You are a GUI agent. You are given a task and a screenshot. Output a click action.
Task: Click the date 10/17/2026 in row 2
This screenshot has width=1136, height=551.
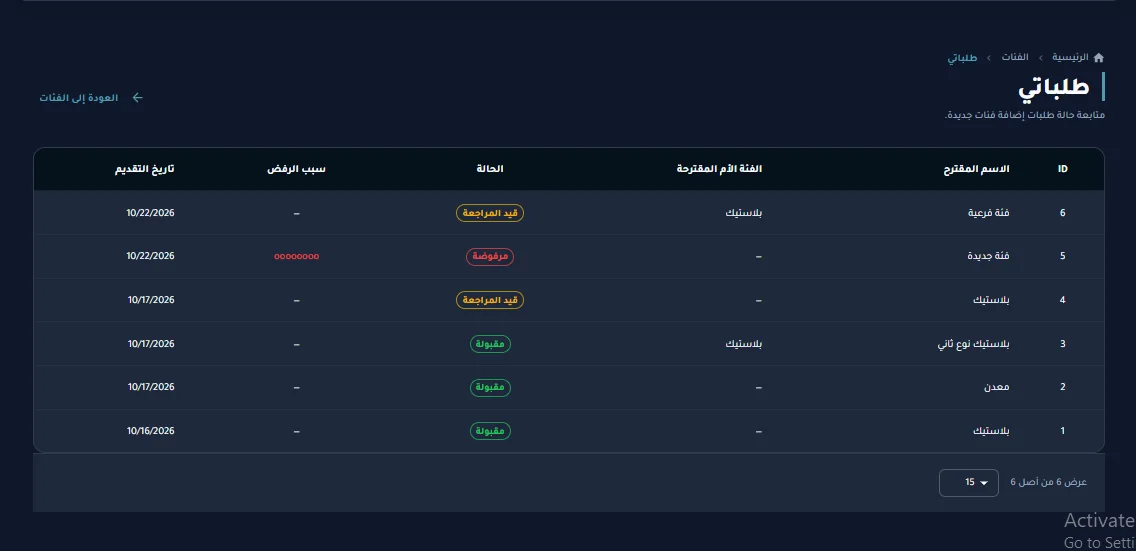[151, 387]
